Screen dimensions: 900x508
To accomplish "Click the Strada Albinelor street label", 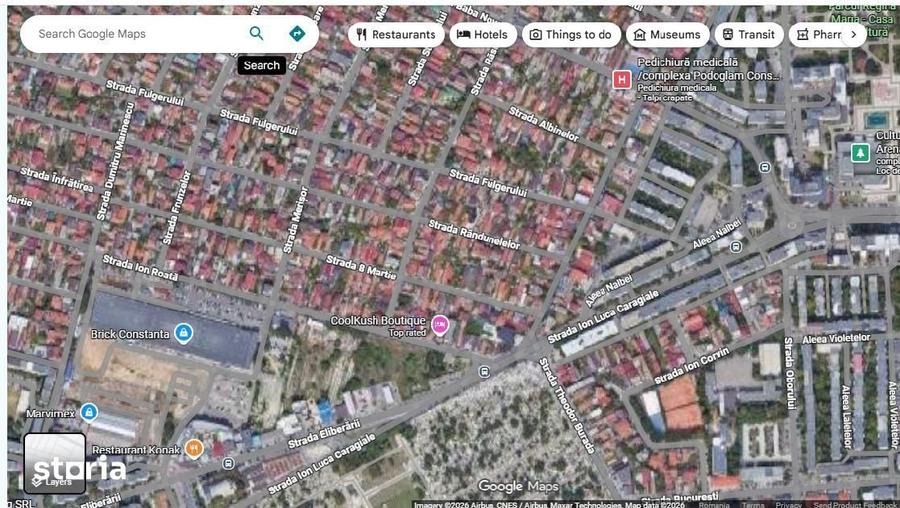I will (544, 125).
